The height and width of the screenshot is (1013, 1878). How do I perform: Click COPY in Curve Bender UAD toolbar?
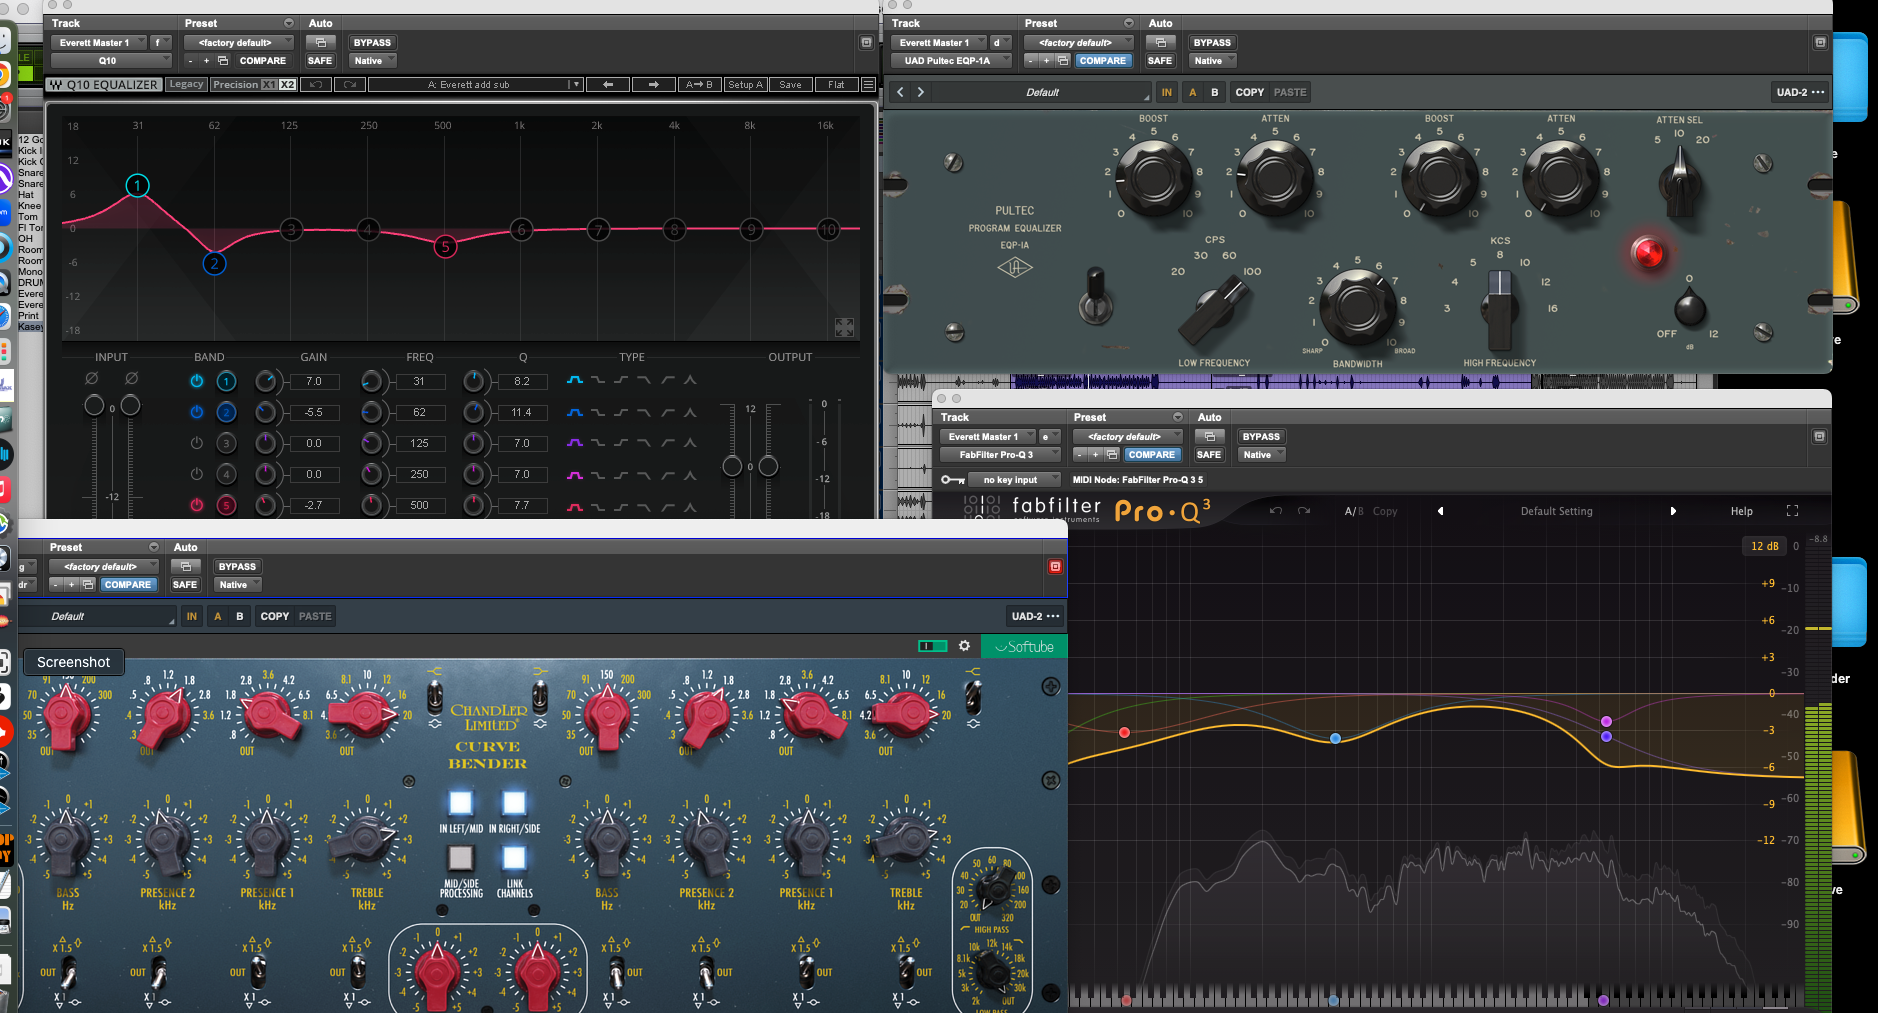point(275,616)
